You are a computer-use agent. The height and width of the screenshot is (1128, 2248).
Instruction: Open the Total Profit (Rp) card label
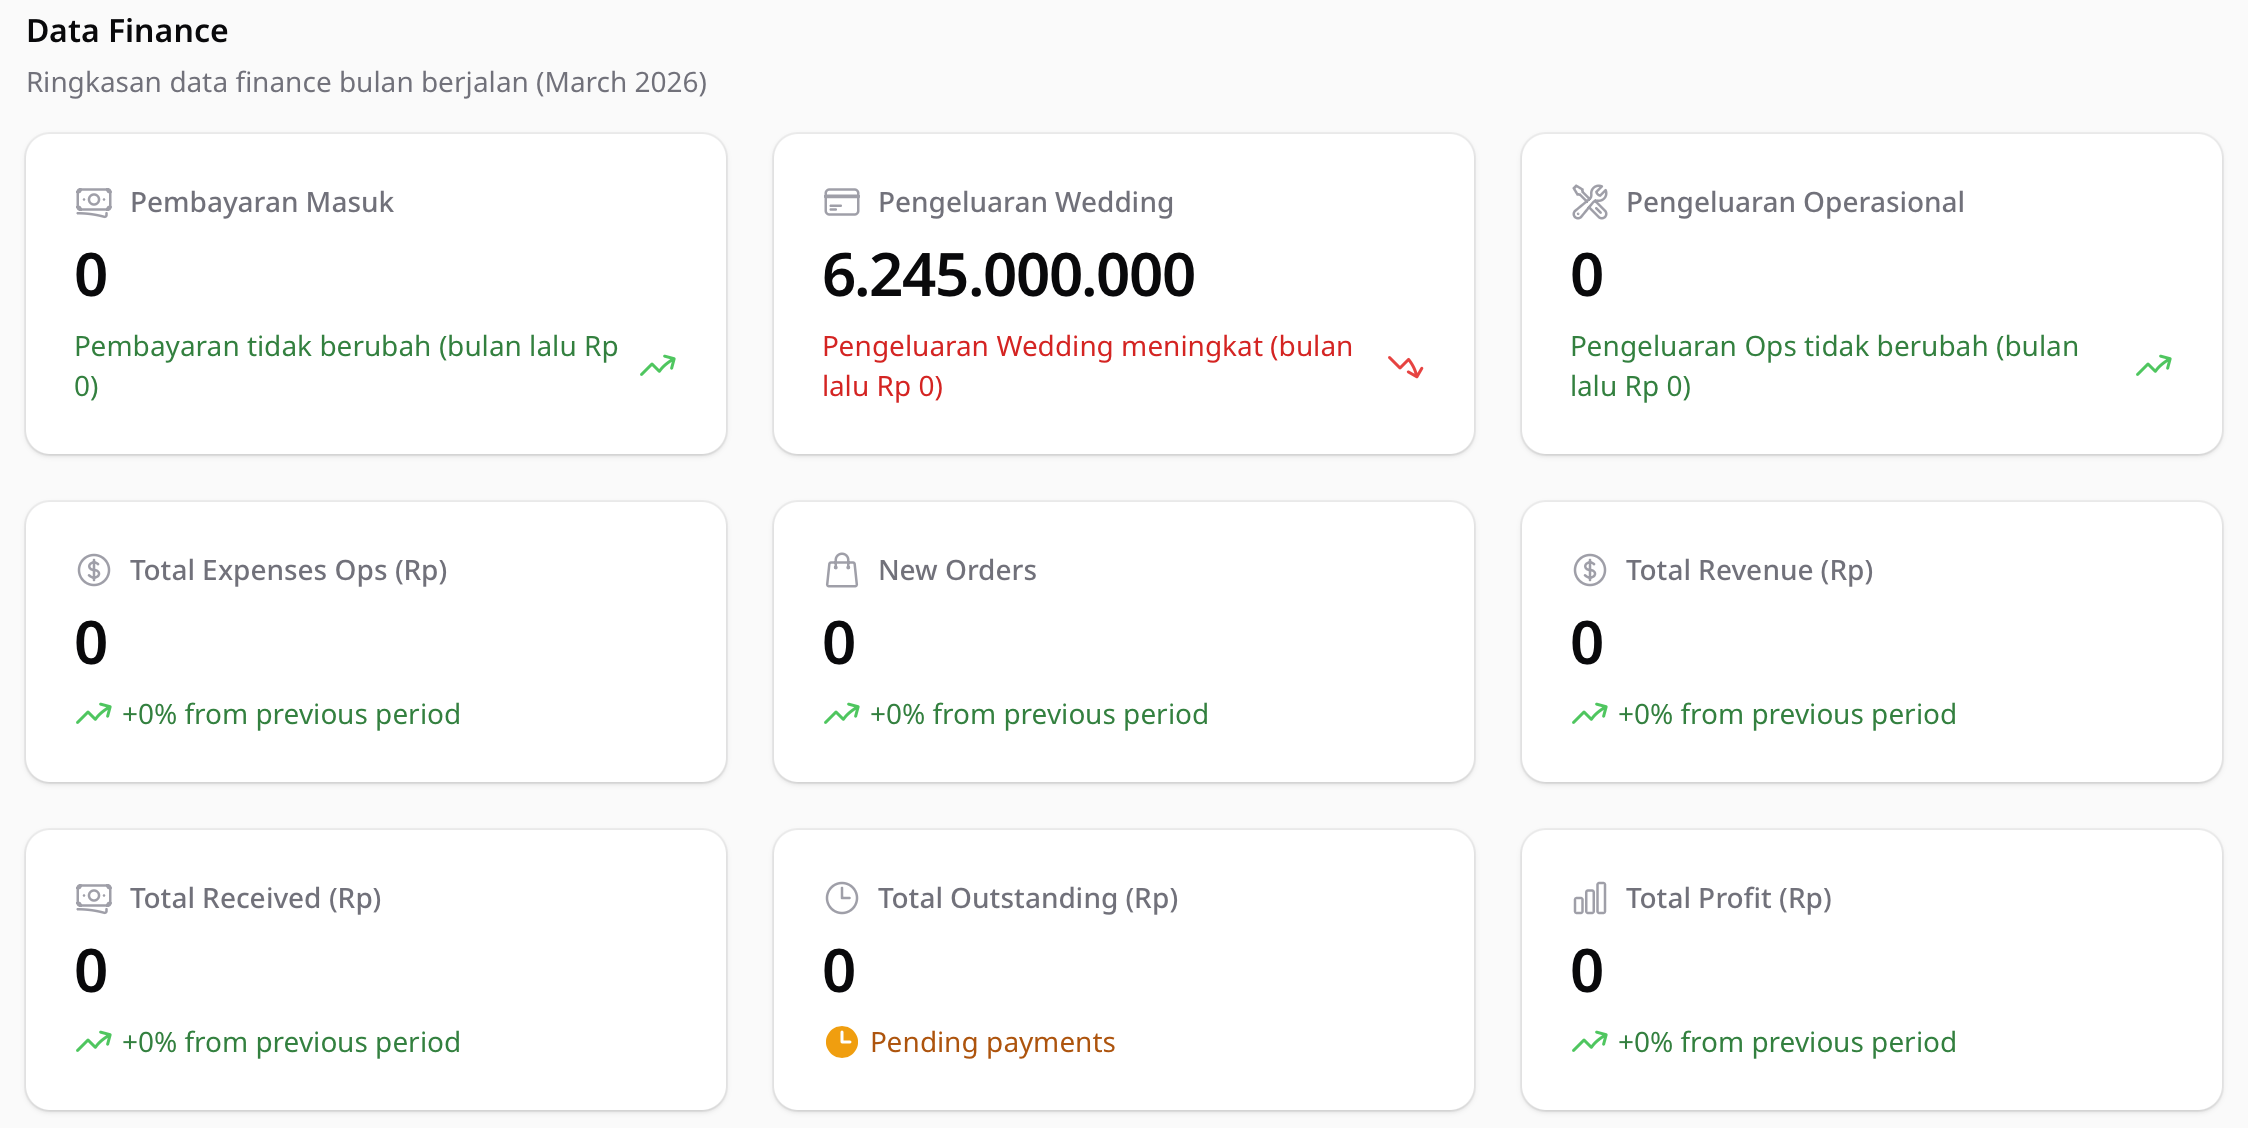(1728, 898)
